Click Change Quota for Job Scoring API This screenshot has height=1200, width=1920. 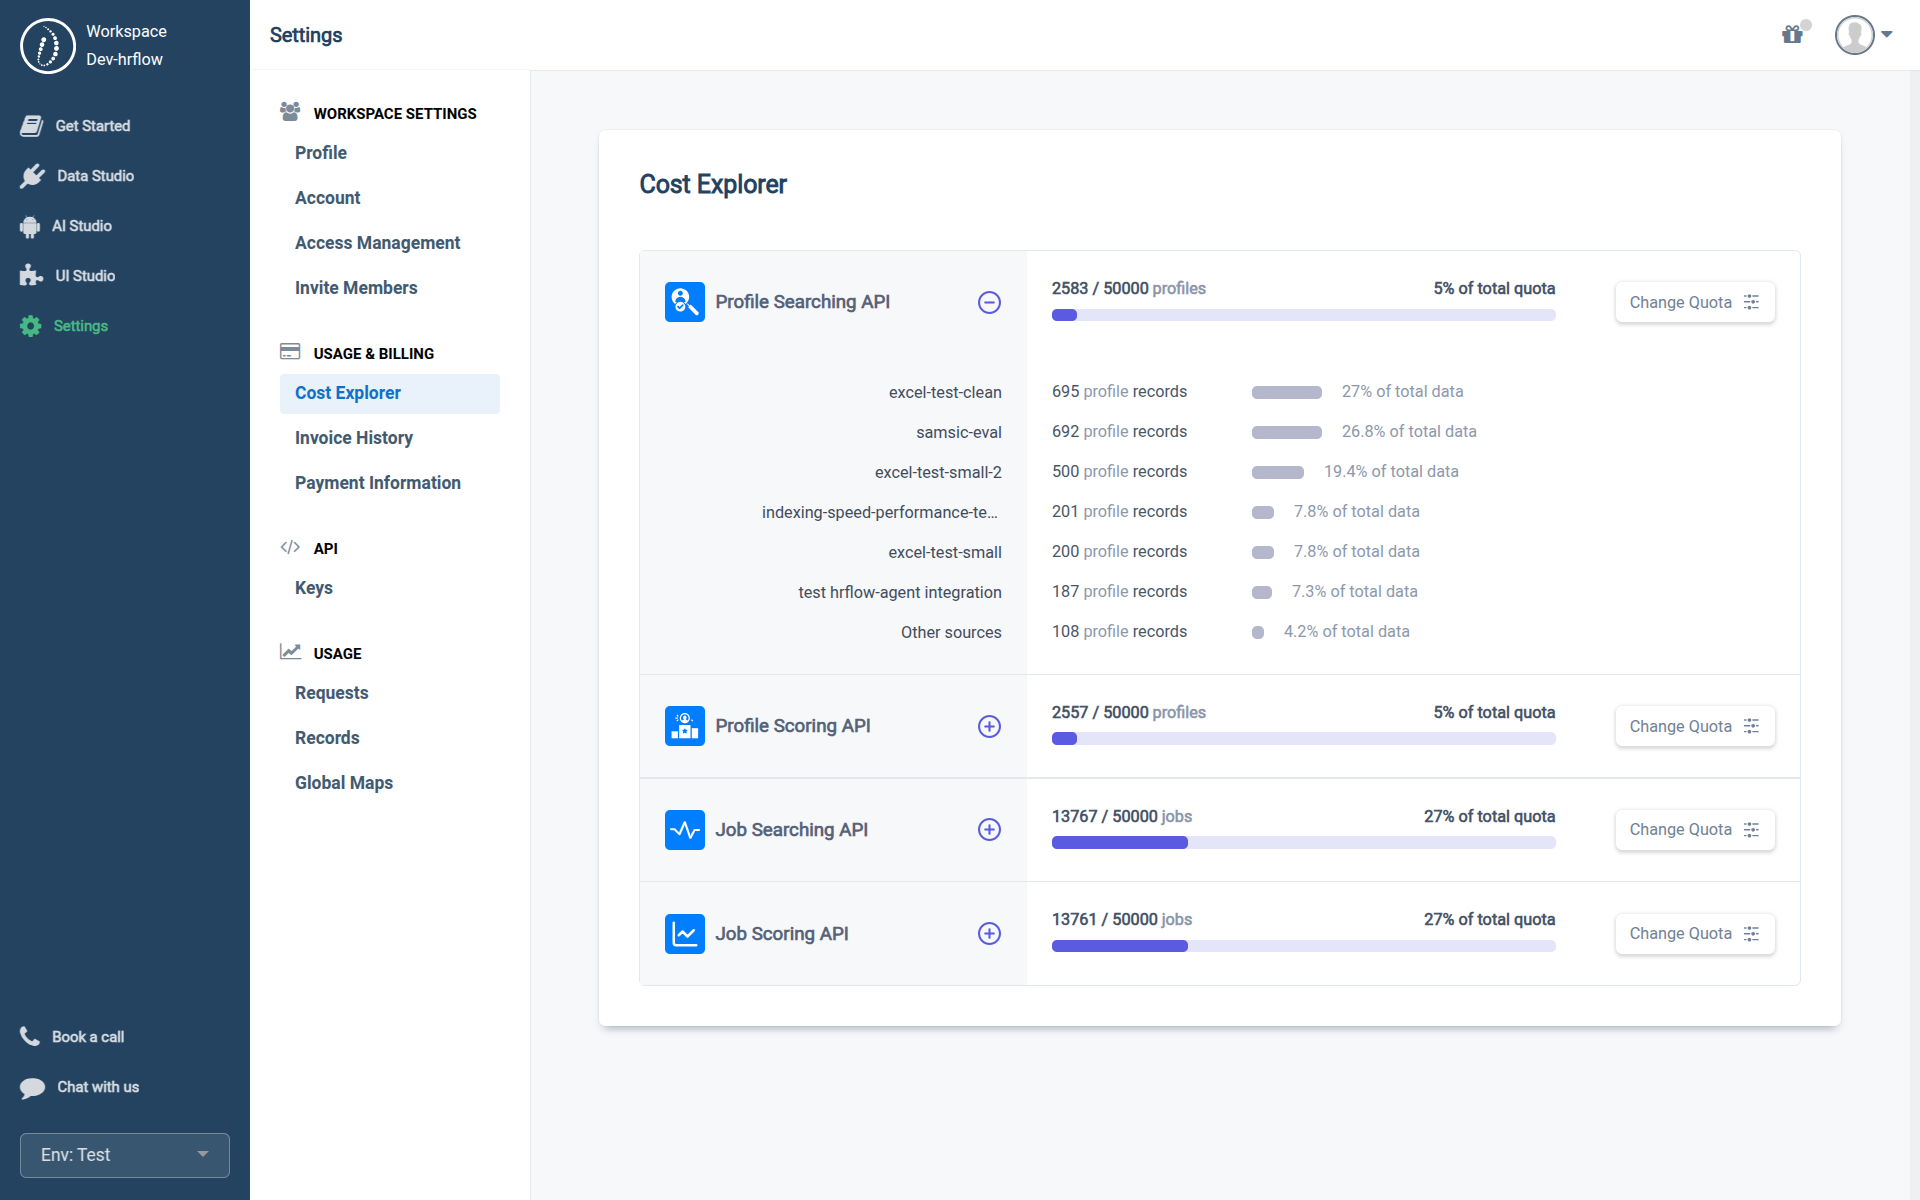click(1694, 934)
